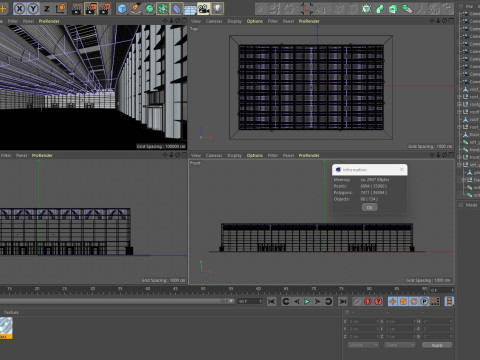Toggle position keyframe recording

click(x=393, y=302)
